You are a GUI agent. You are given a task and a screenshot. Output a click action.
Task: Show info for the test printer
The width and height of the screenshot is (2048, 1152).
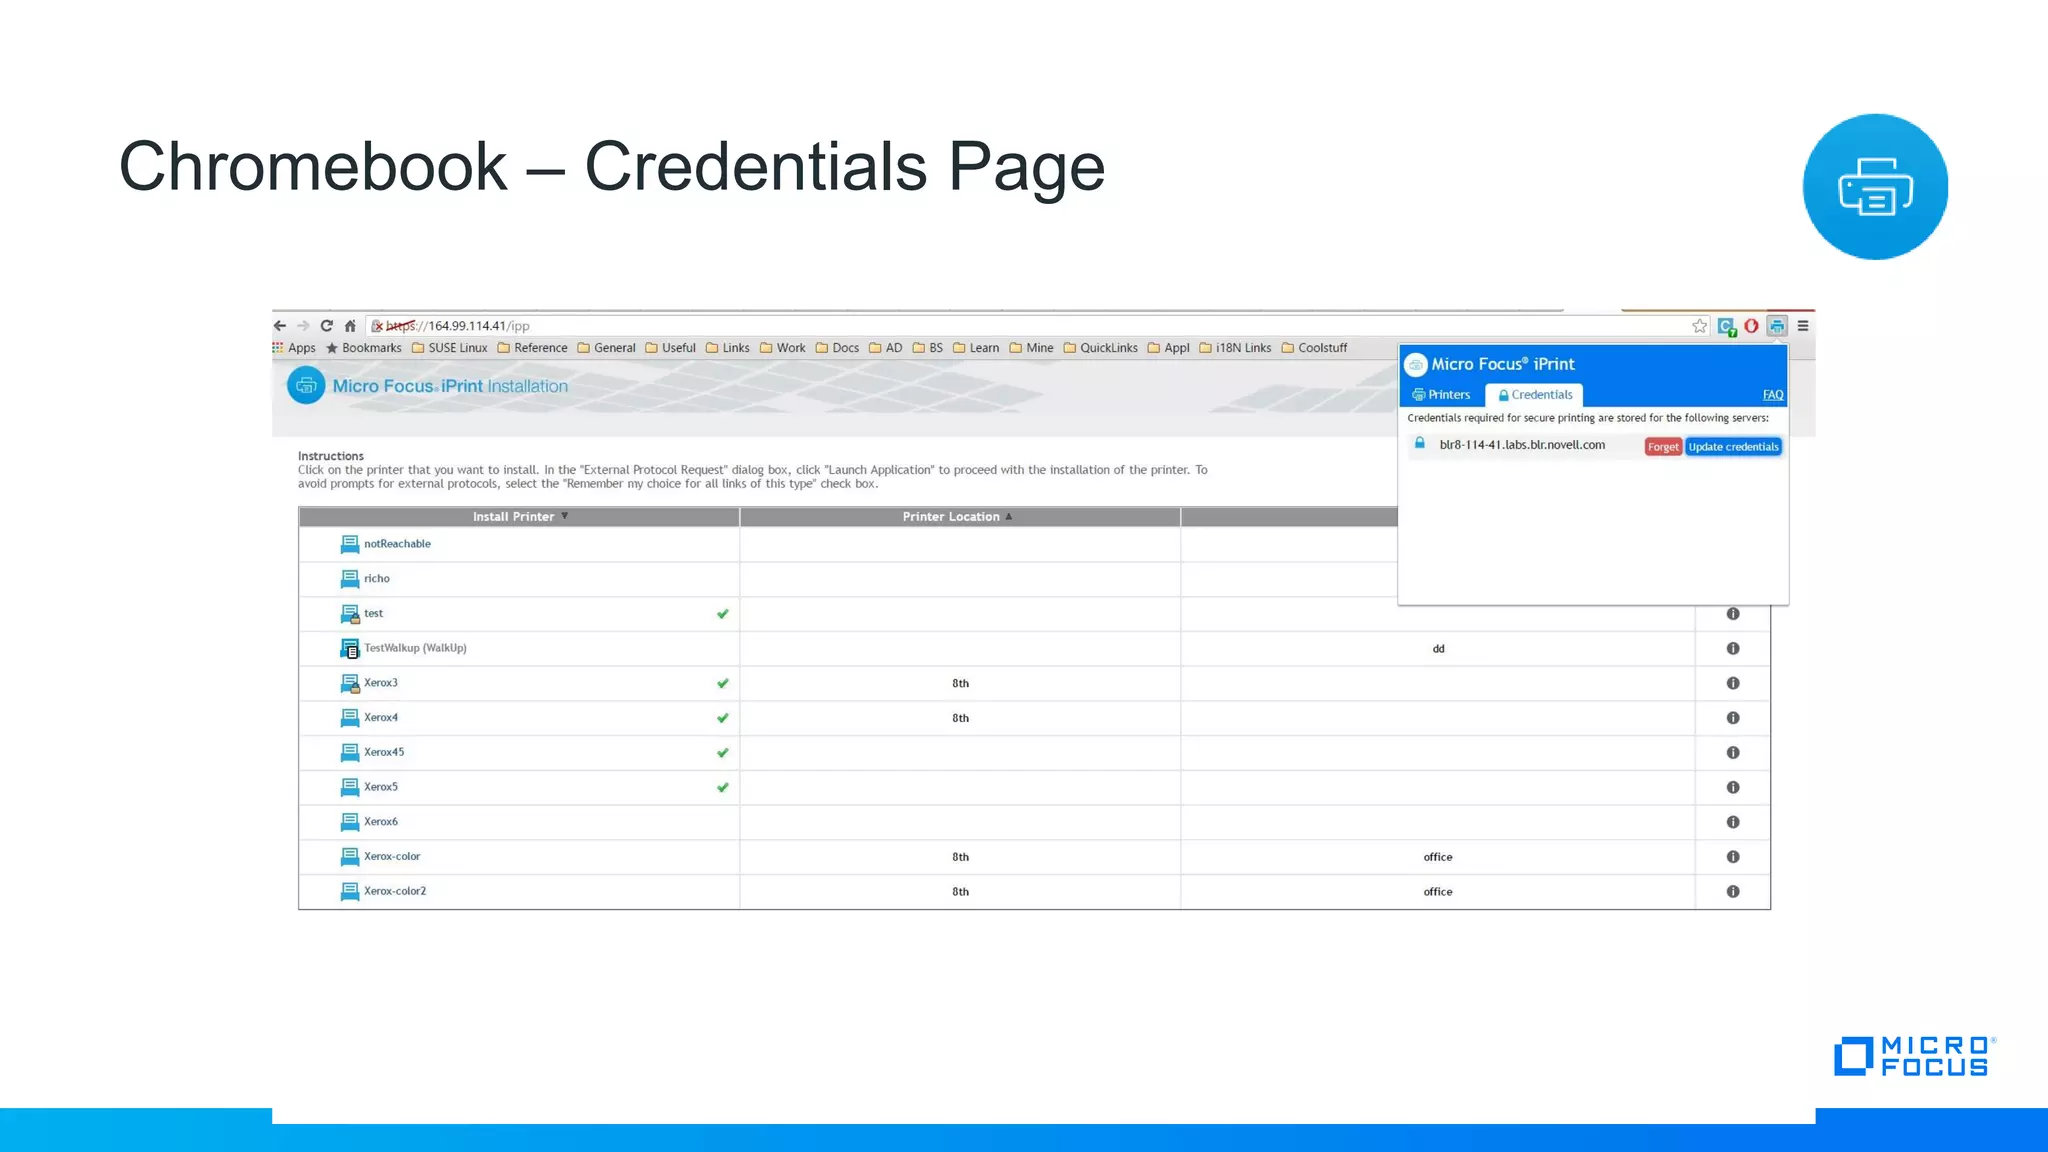pos(1733,614)
